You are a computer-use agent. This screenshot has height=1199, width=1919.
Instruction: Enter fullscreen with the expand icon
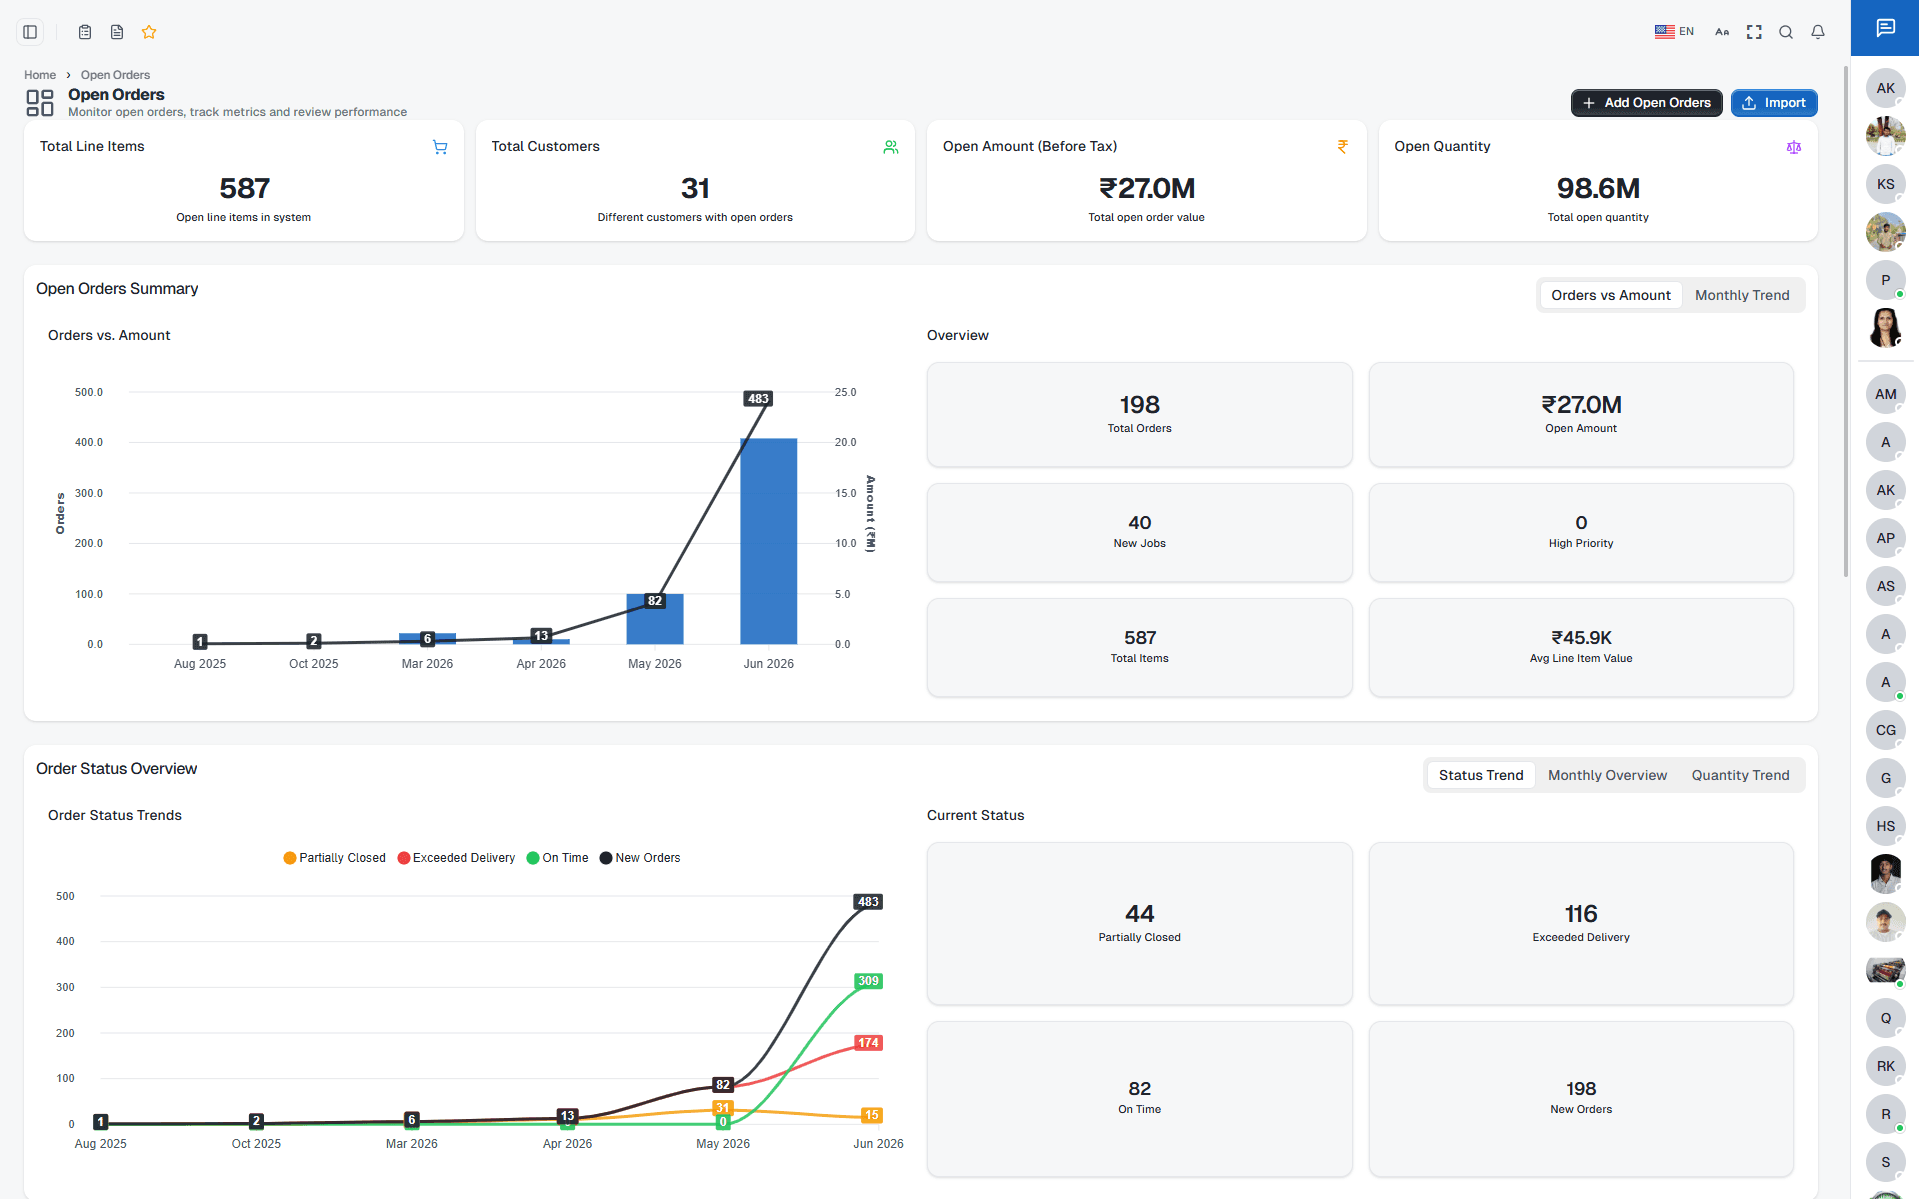pyautogui.click(x=1754, y=32)
